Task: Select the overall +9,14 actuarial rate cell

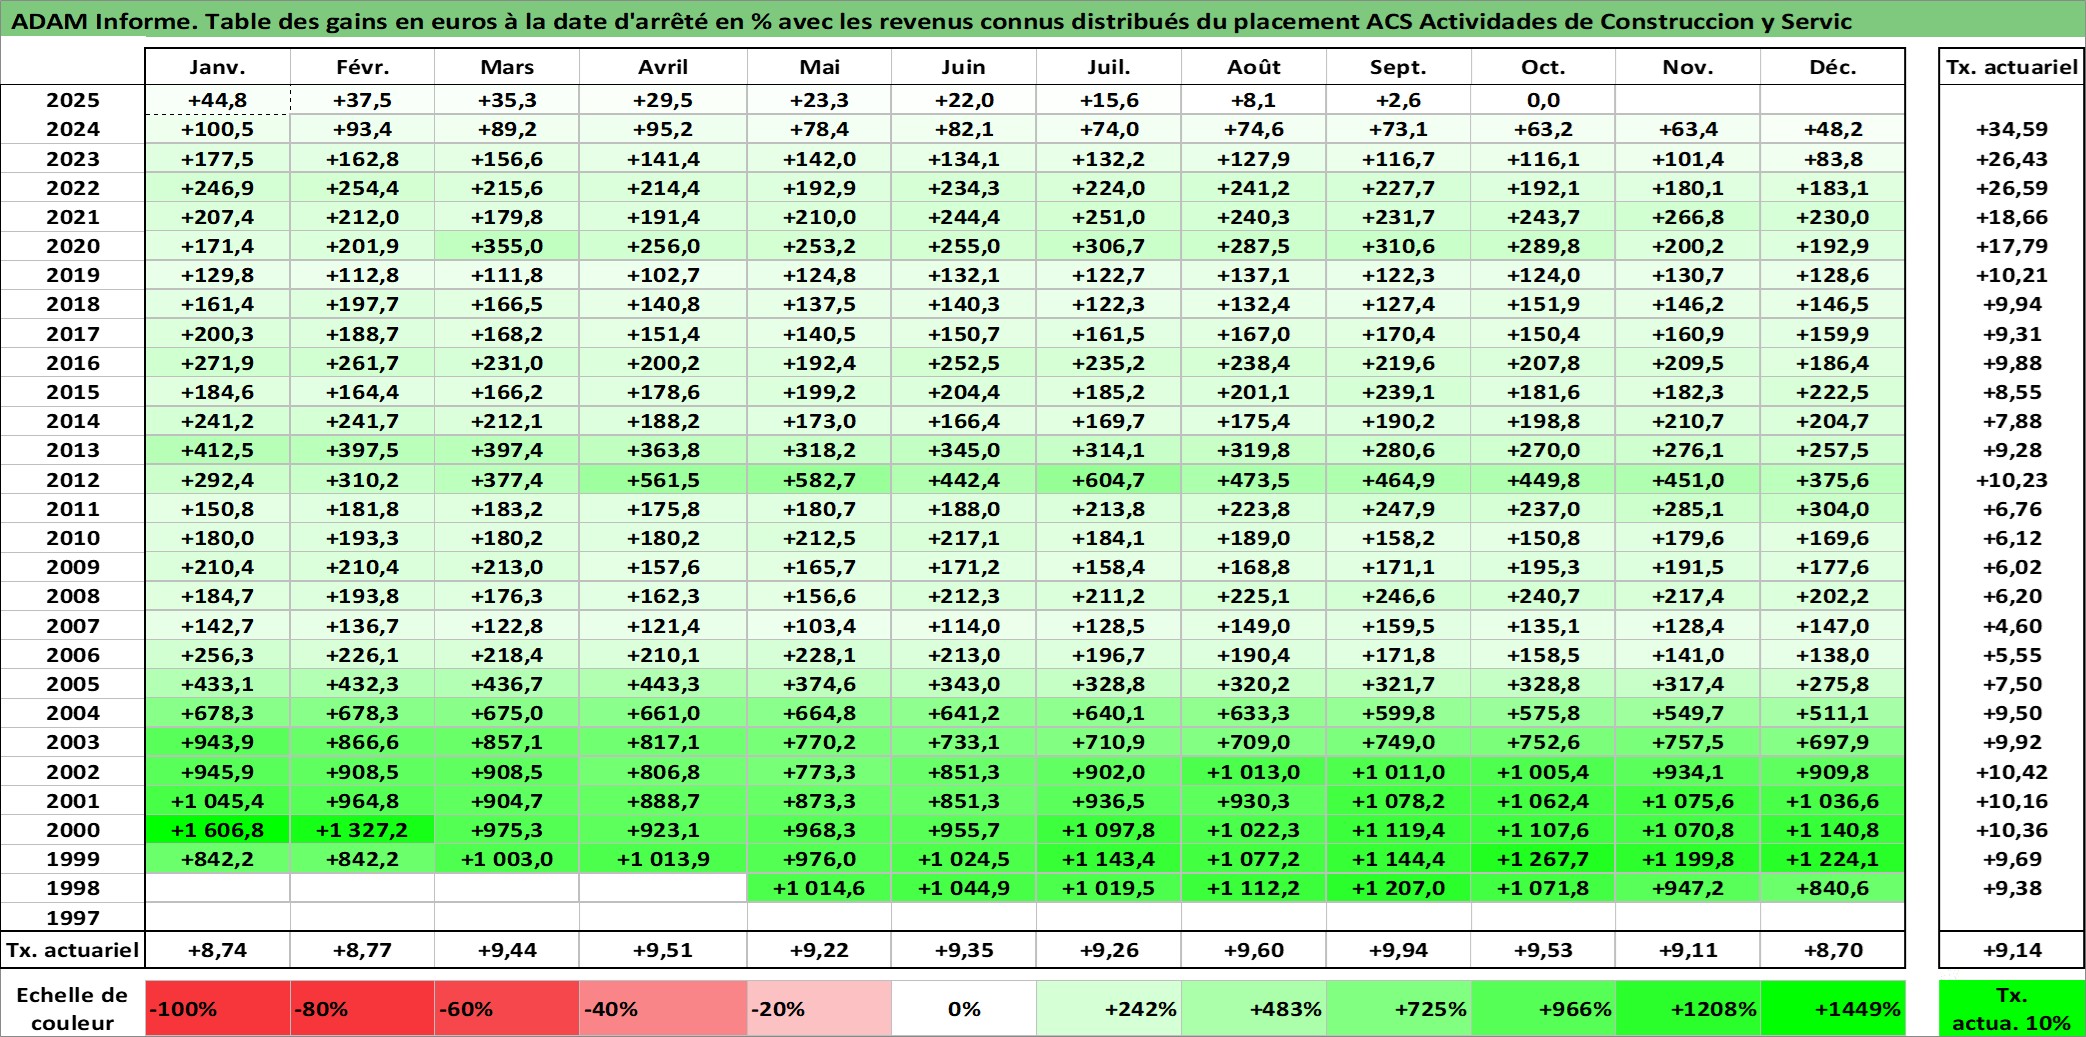Action: point(2012,950)
